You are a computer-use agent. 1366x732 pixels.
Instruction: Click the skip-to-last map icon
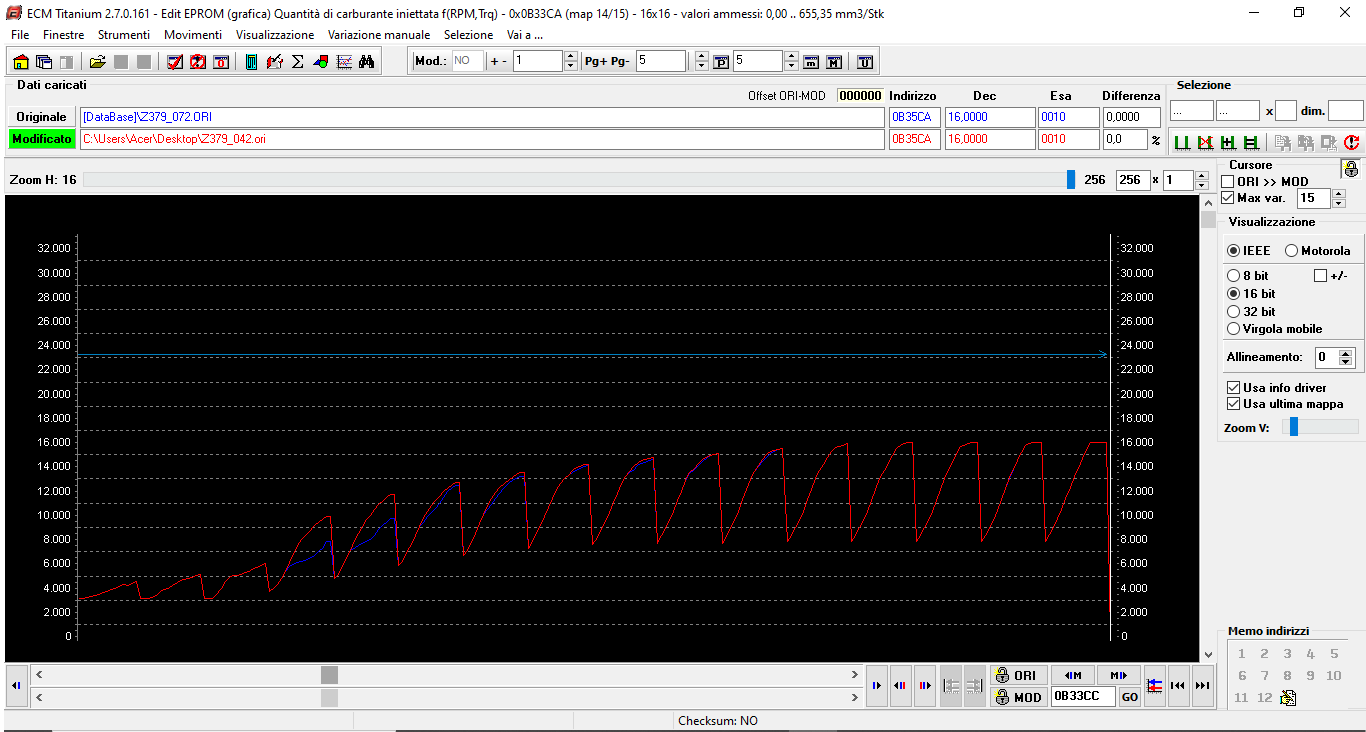[1203, 685]
